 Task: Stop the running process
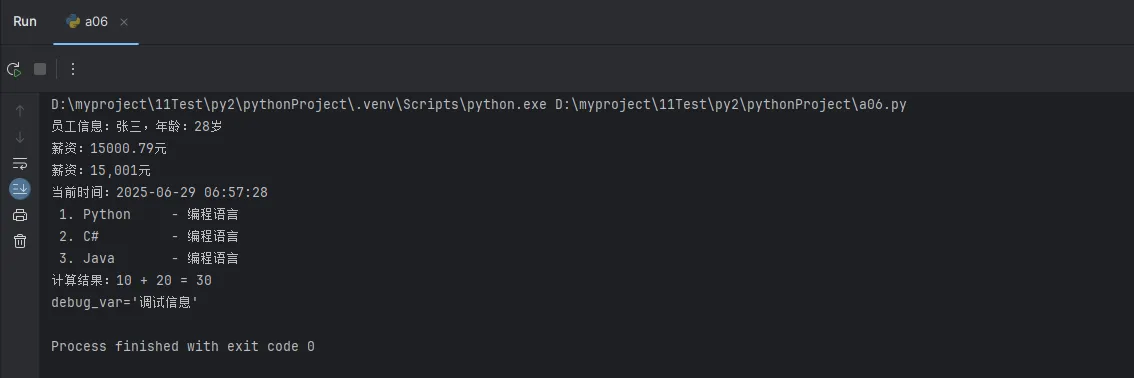[40, 69]
